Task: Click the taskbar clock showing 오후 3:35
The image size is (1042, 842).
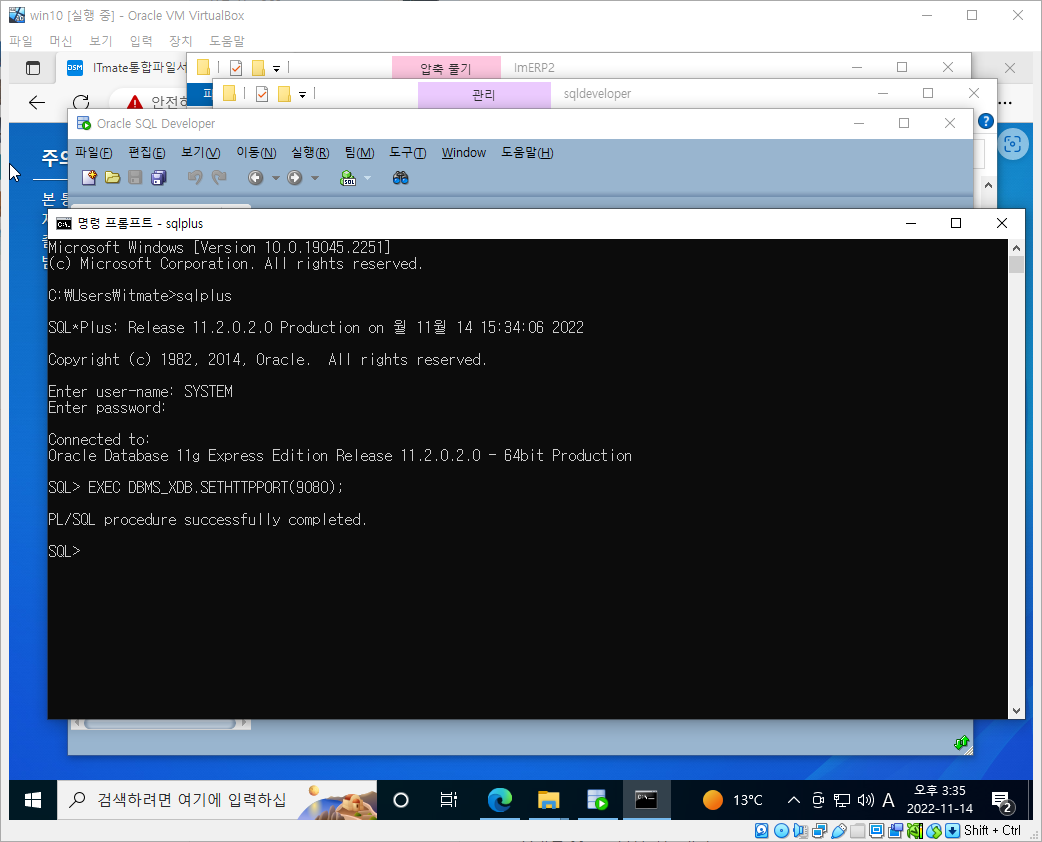Action: click(940, 799)
